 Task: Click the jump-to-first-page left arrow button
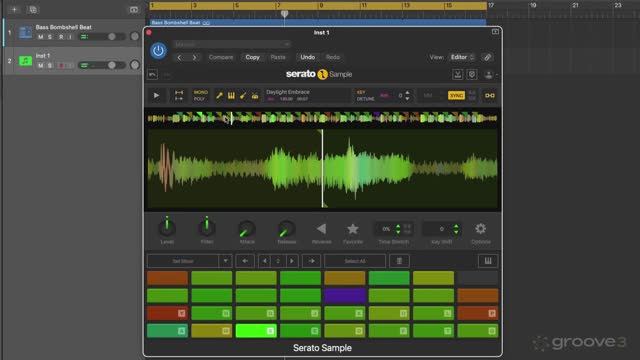tap(245, 261)
